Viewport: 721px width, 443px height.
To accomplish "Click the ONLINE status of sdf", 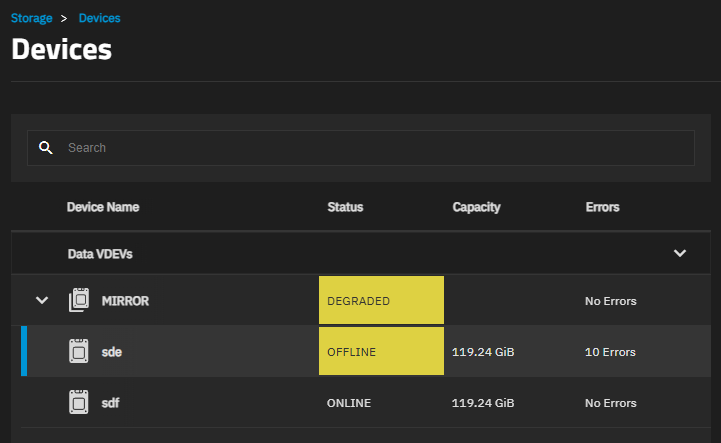I will tap(349, 403).
